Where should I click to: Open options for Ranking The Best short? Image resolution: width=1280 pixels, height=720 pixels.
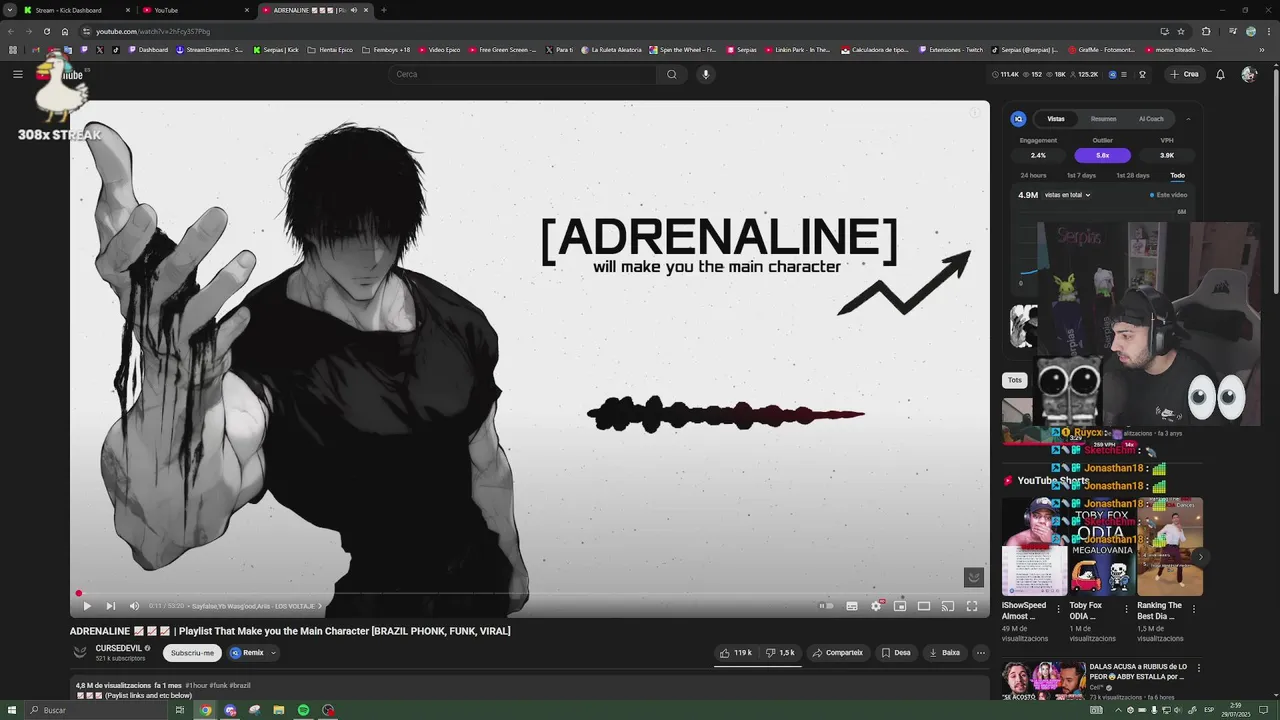(x=1194, y=608)
